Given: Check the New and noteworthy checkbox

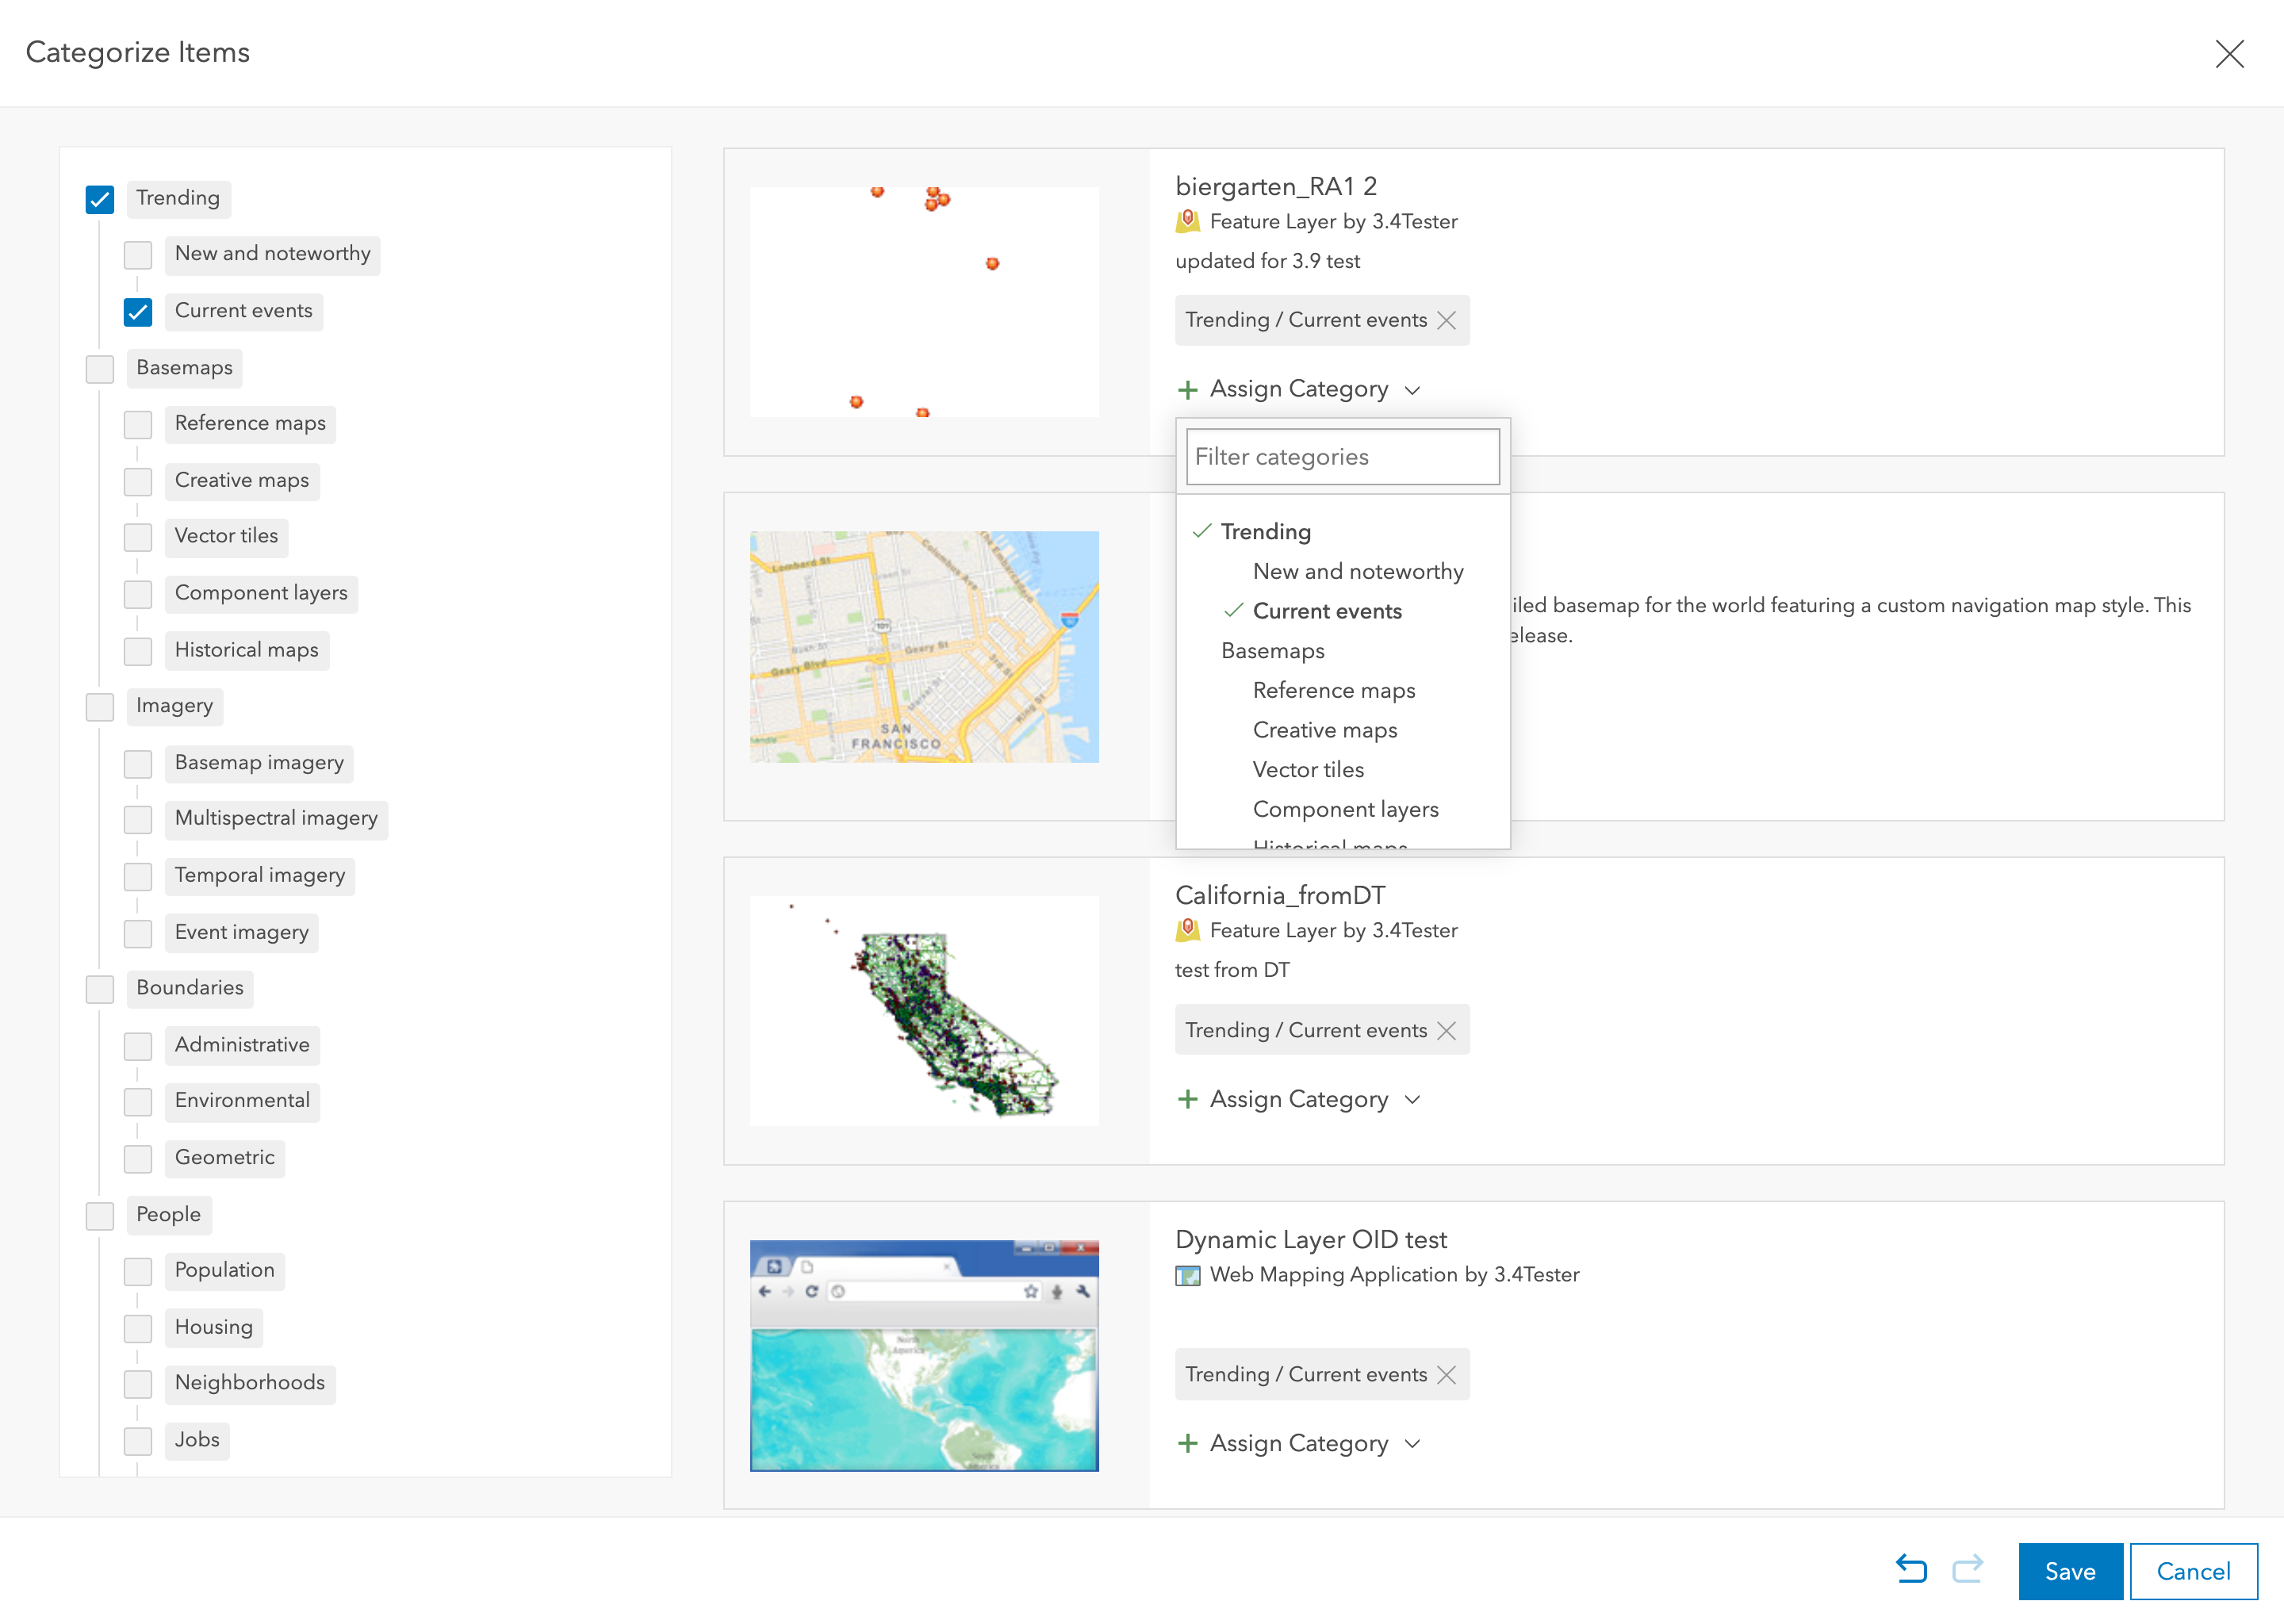Looking at the screenshot, I should pos(138,255).
